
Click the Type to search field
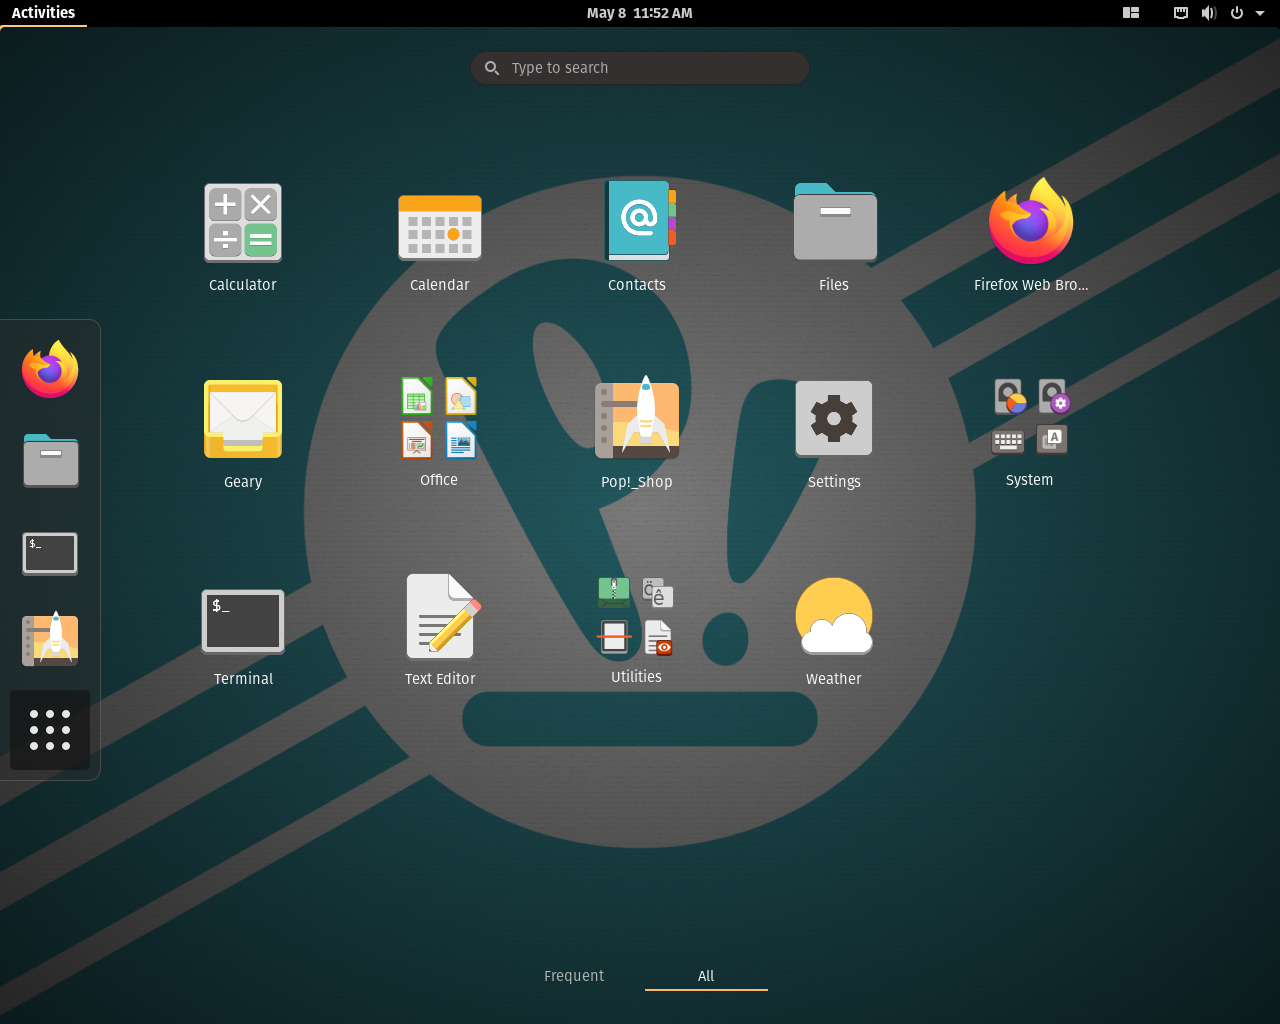[x=640, y=68]
